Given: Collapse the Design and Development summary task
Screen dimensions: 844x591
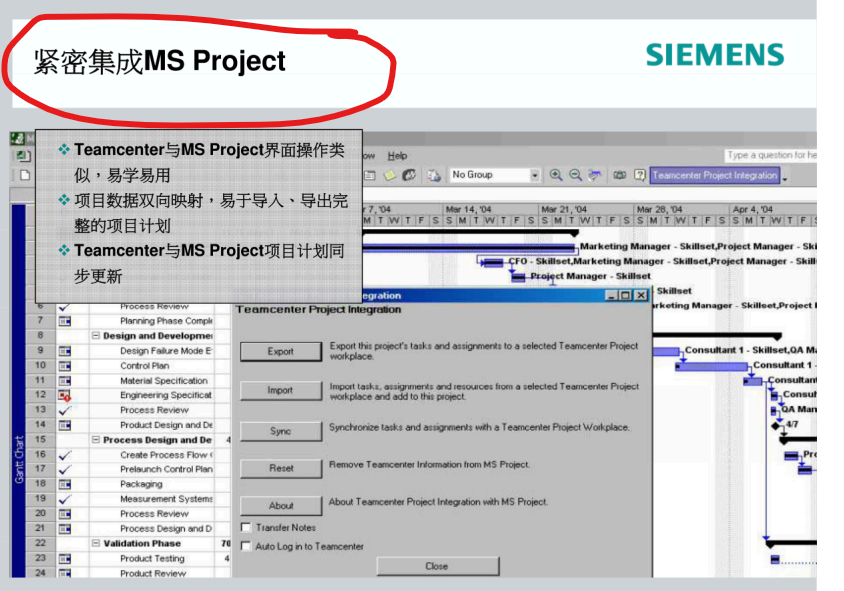Looking at the screenshot, I should pos(96,335).
